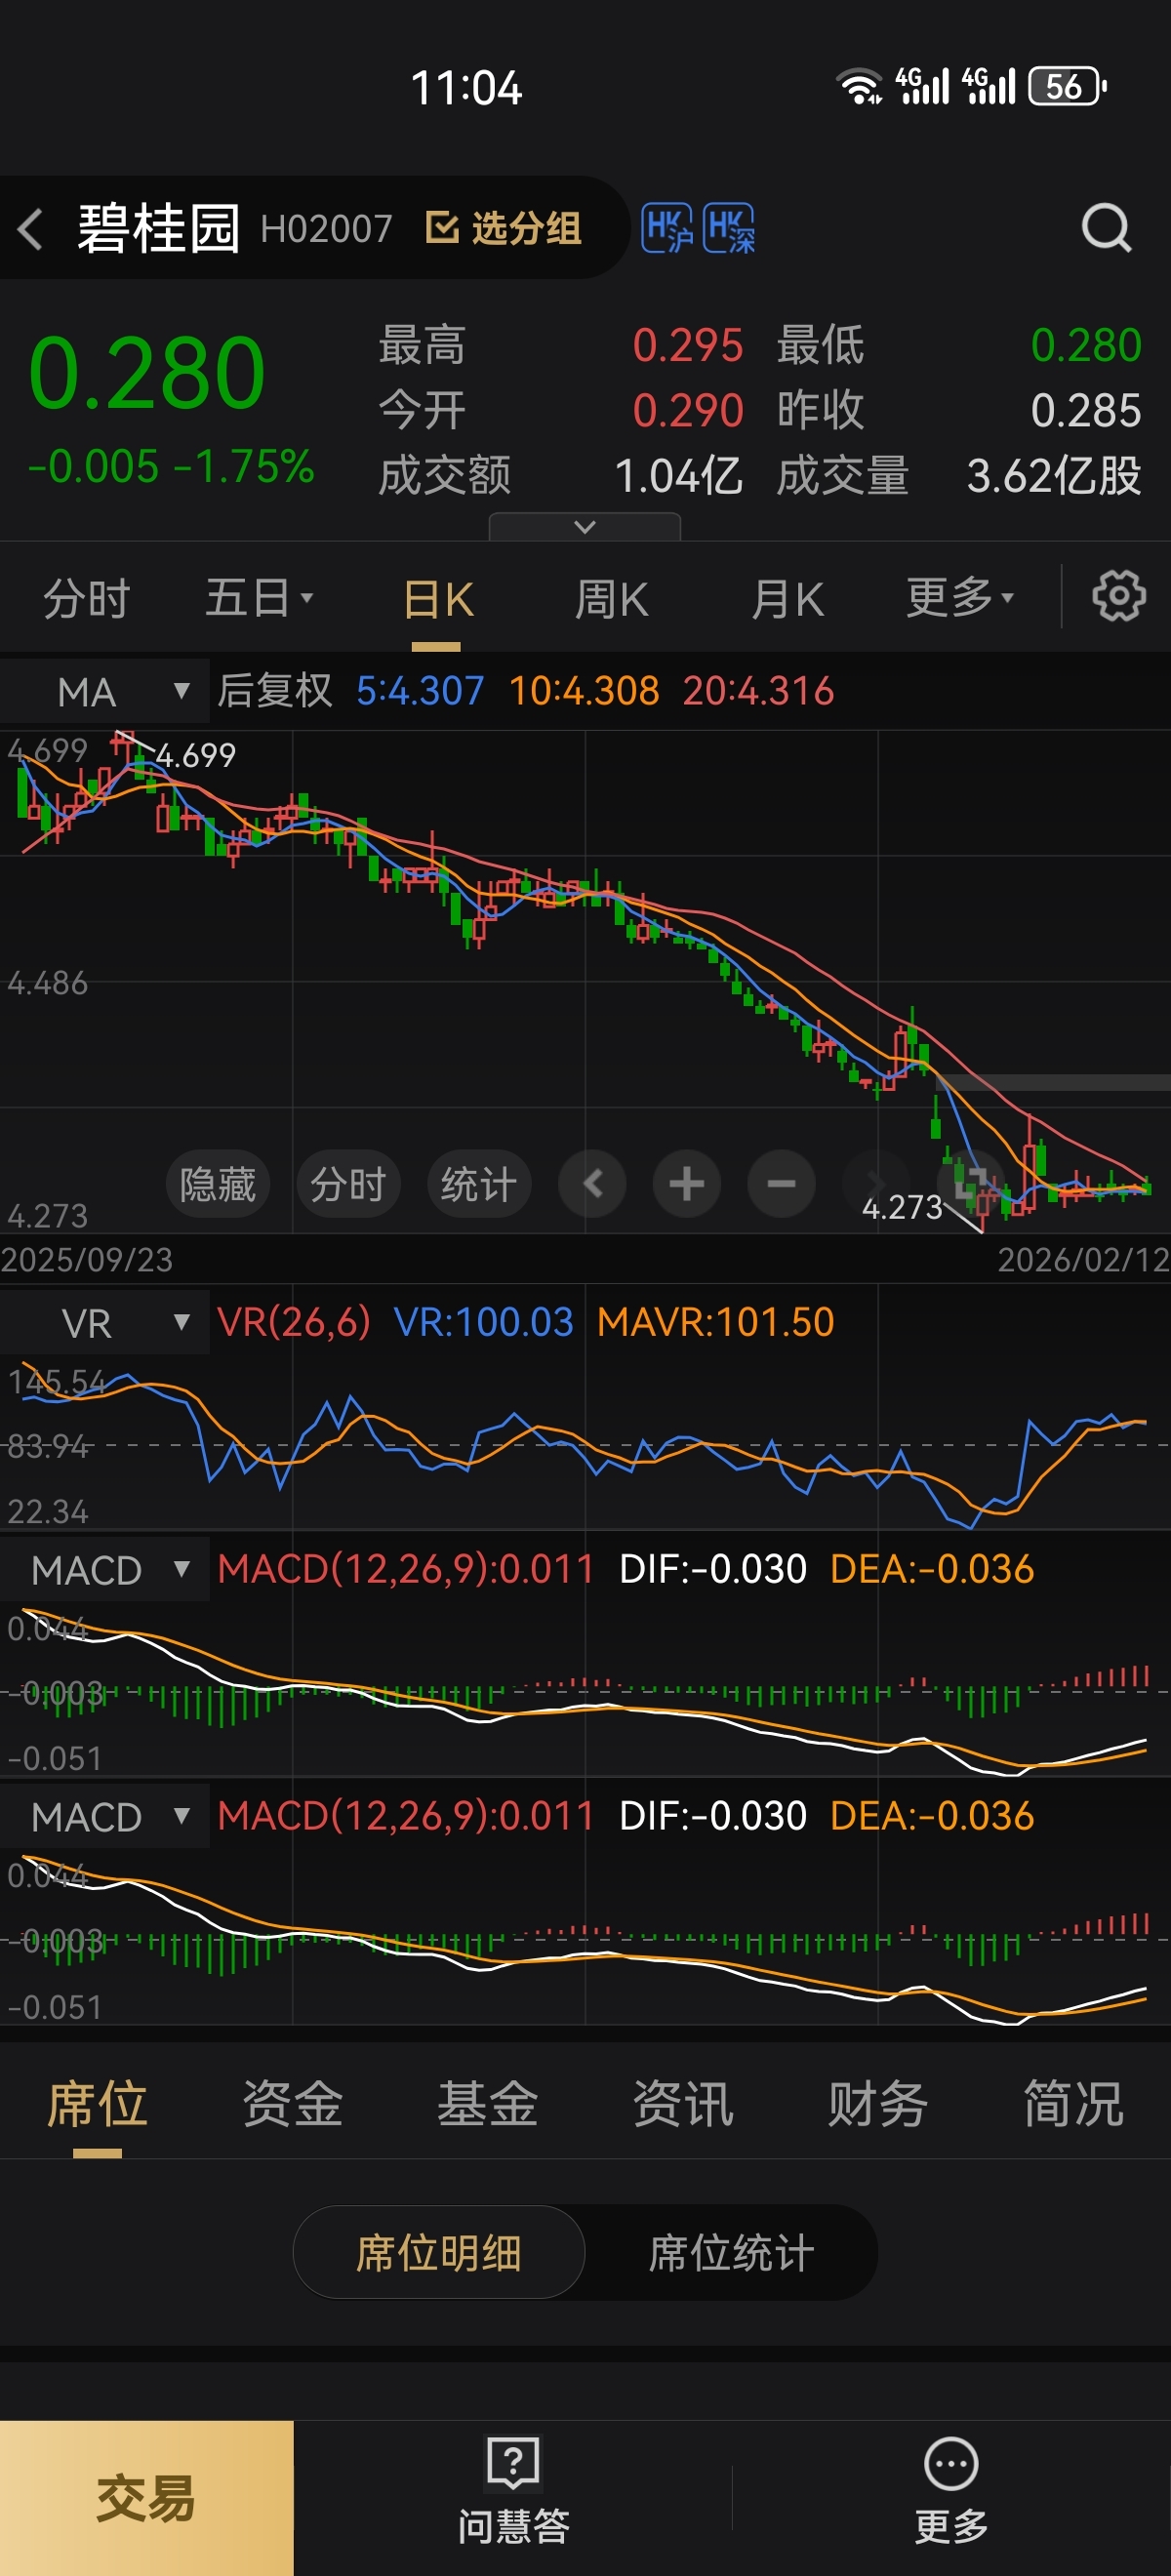Tap the battery indicator in status bar
Image resolution: width=1171 pixels, height=2576 pixels.
point(1067,87)
